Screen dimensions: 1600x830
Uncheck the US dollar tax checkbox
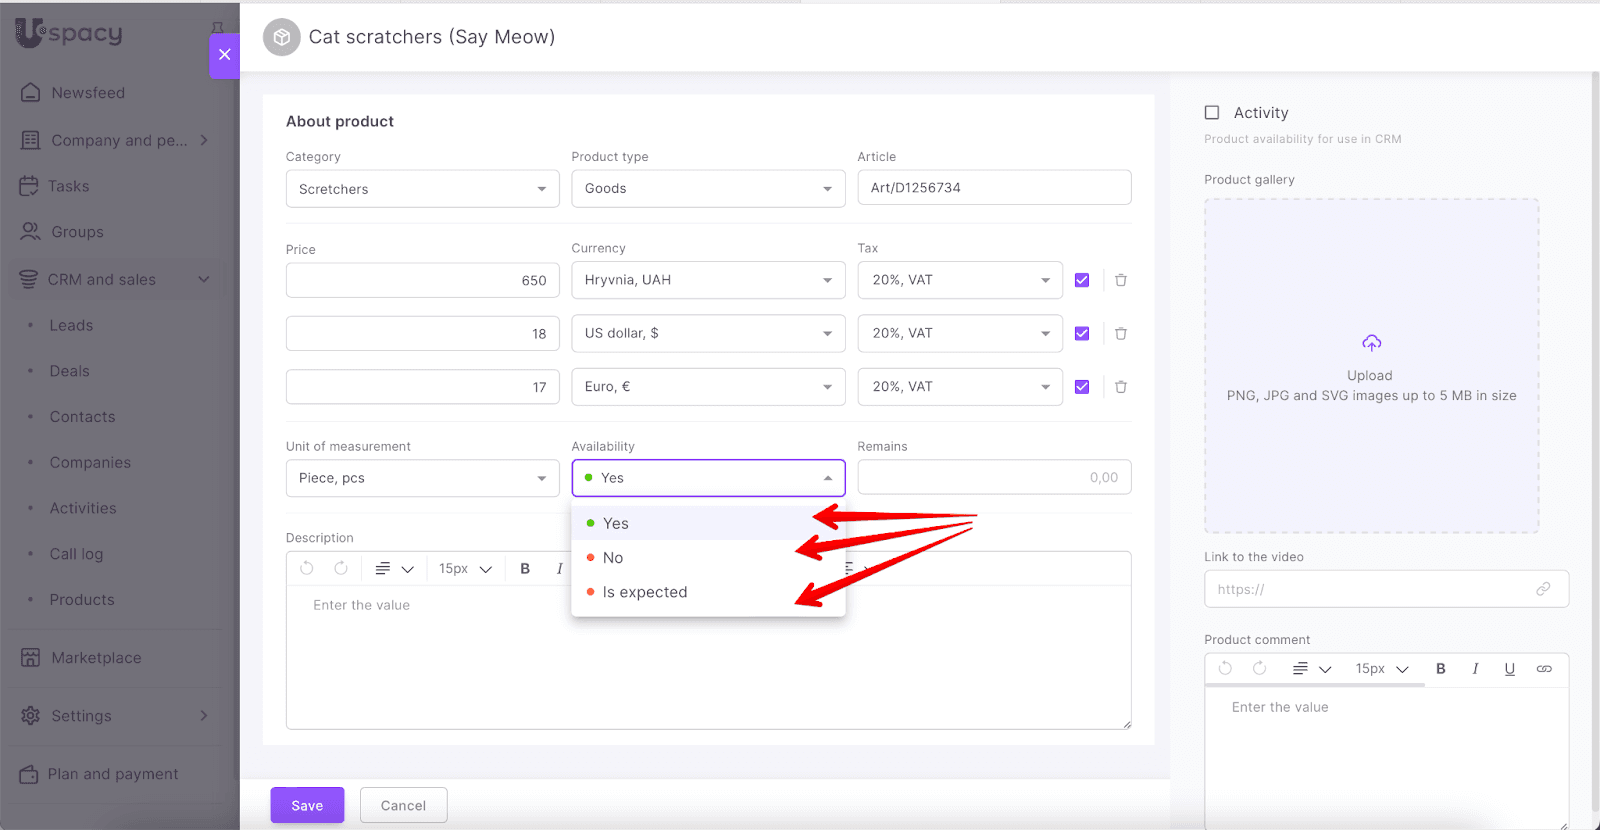pyautogui.click(x=1082, y=334)
